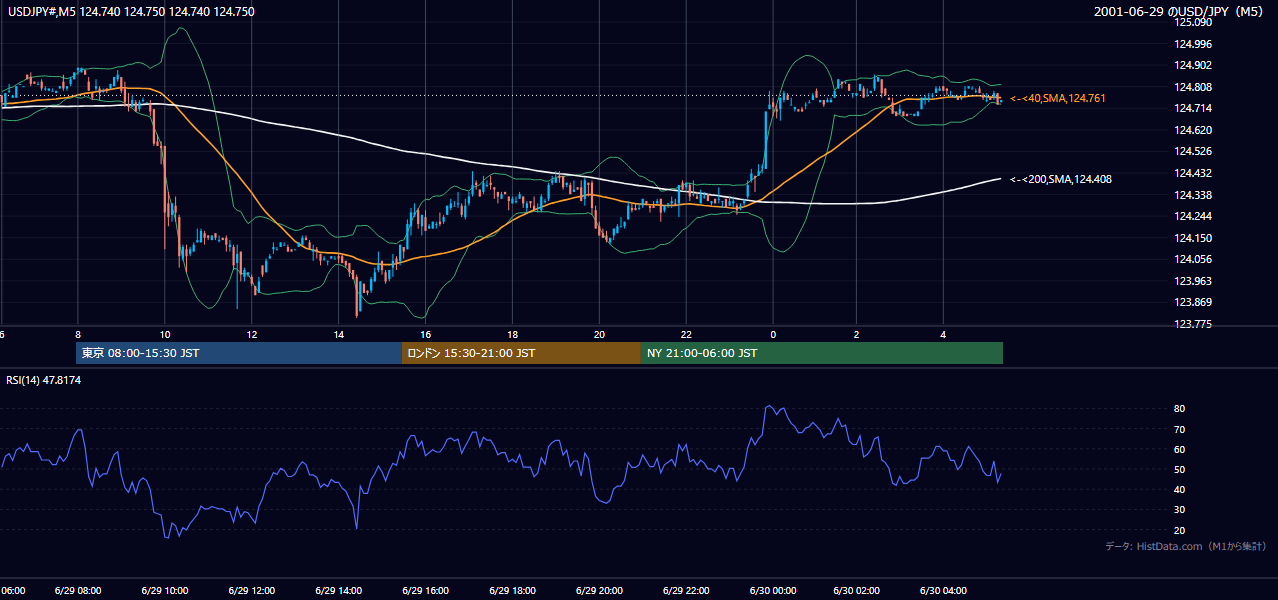The height and width of the screenshot is (600, 1278).
Task: Click the 2001-06-29 USD/JPY (M5) heading
Action: [x=1179, y=11]
